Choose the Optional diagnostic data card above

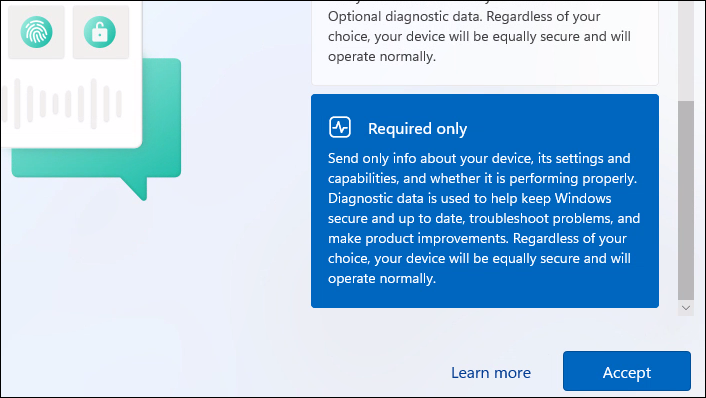point(485,41)
